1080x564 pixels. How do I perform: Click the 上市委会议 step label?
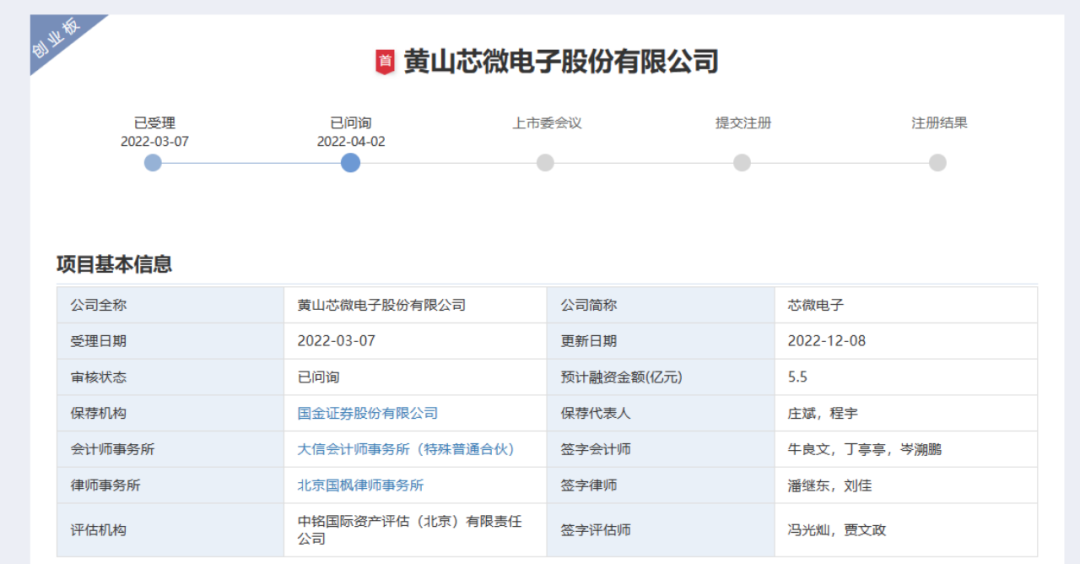click(x=546, y=123)
